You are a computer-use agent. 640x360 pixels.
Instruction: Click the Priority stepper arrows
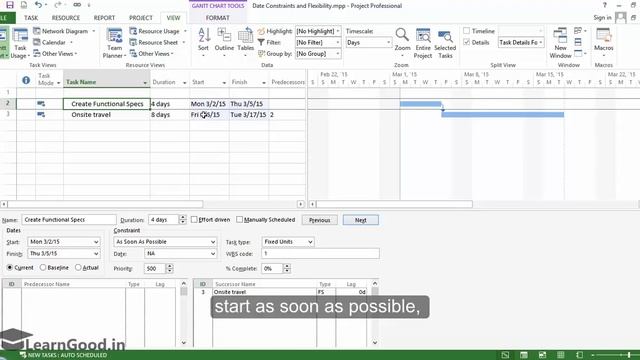[x=170, y=269]
